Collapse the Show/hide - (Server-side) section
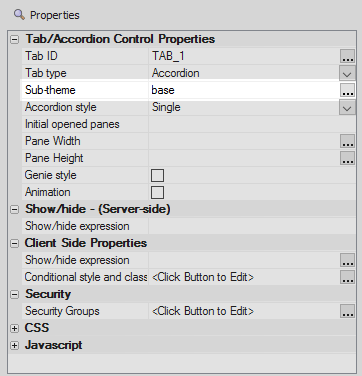The image size is (362, 376). tap(14, 209)
